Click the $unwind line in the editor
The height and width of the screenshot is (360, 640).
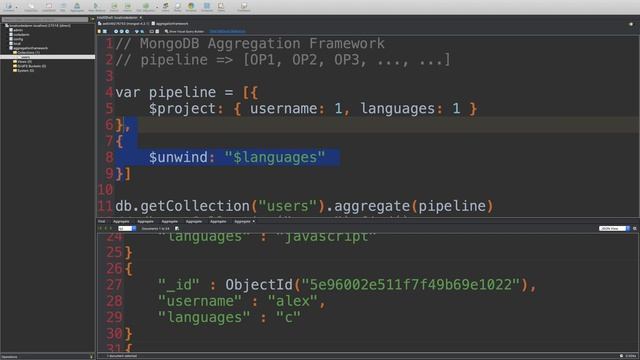pos(237,157)
